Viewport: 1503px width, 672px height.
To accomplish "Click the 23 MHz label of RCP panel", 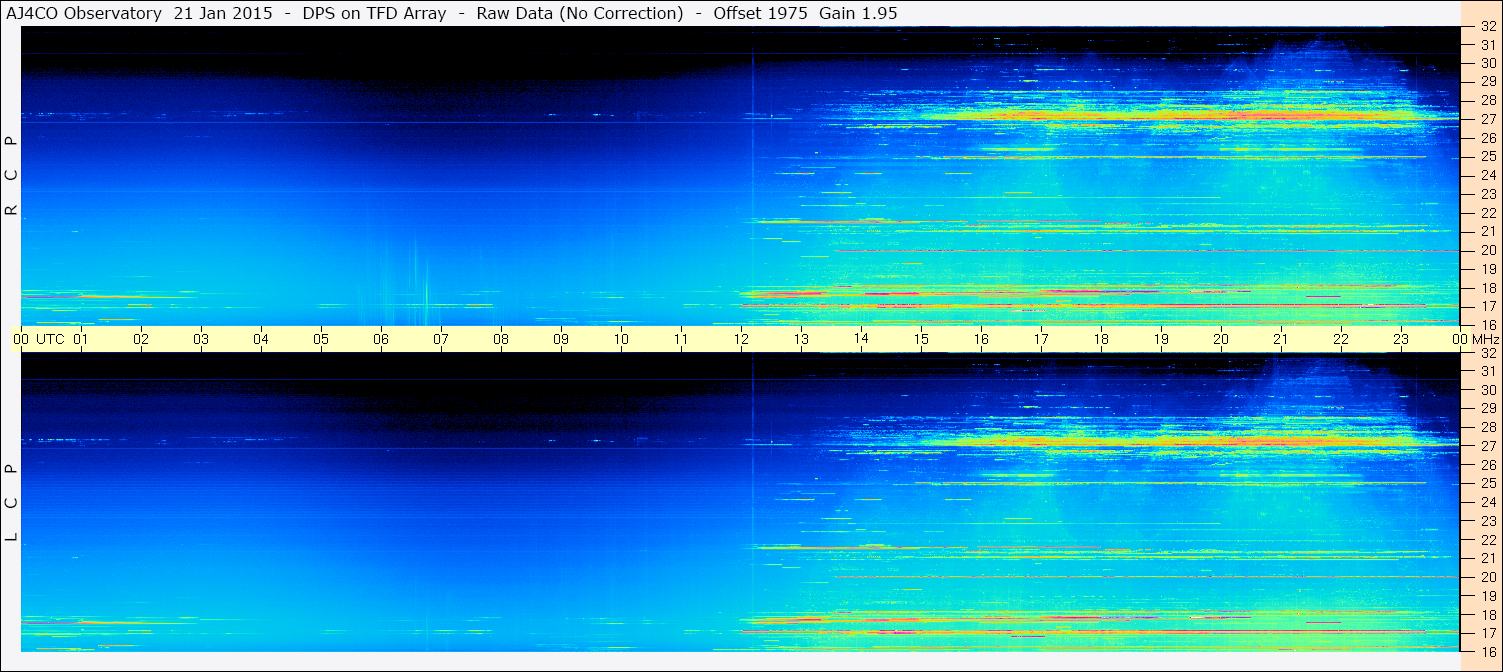I will point(1488,194).
